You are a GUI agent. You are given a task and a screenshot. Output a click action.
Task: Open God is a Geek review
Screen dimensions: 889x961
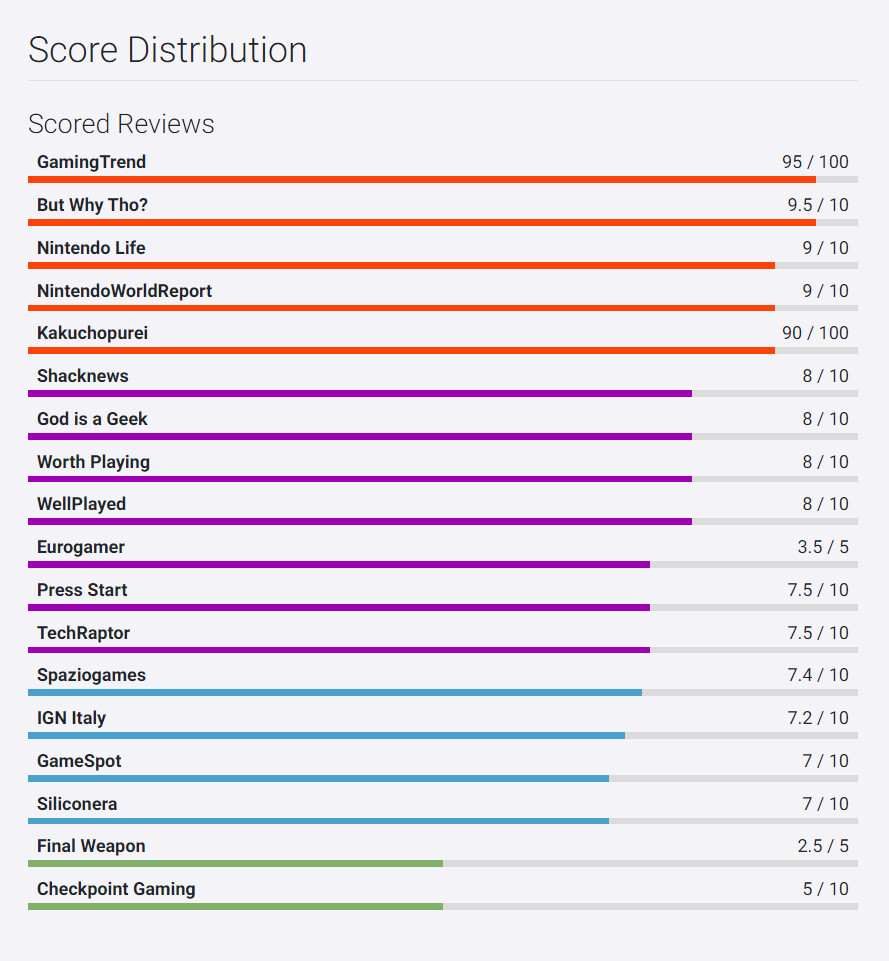(x=92, y=419)
